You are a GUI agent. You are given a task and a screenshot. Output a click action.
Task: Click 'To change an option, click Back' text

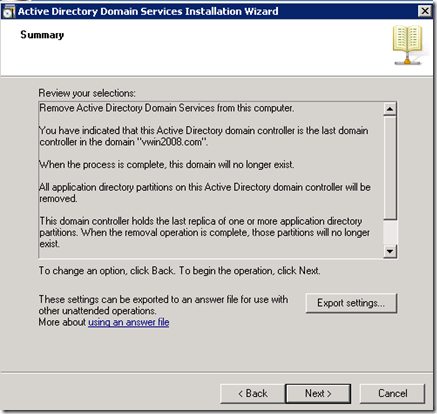click(179, 271)
